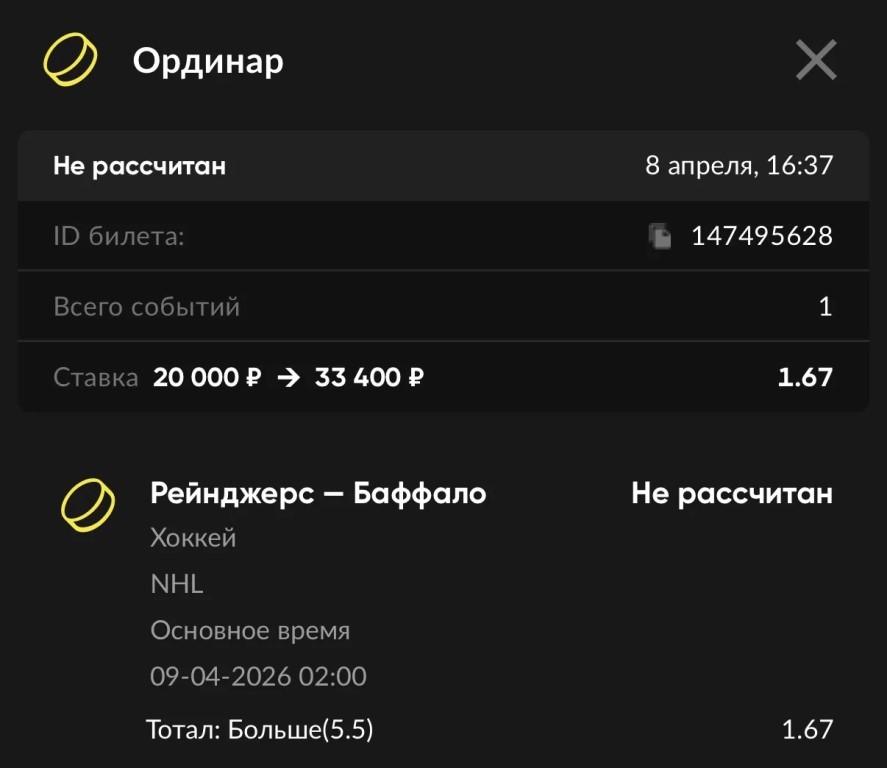Open the NHL league label
The height and width of the screenshot is (768, 887).
(177, 584)
